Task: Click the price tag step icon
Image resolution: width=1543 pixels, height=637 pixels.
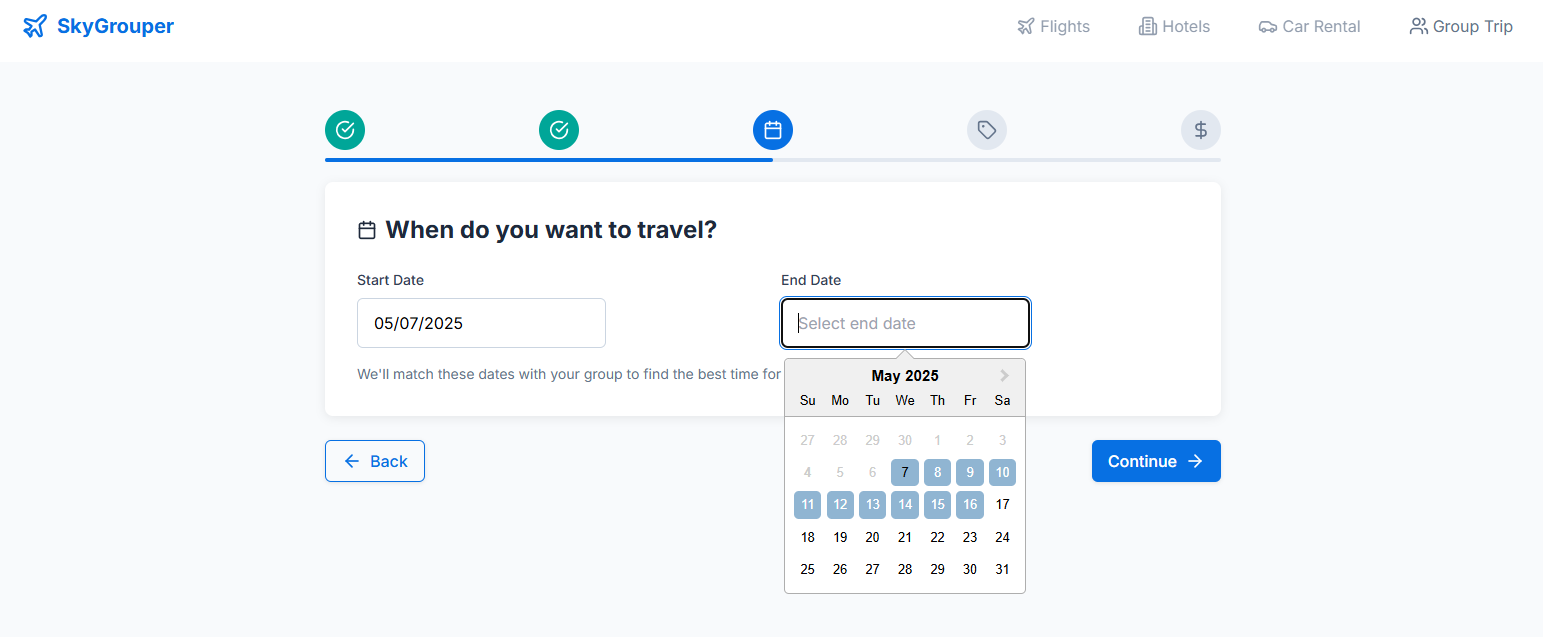Action: [987, 130]
